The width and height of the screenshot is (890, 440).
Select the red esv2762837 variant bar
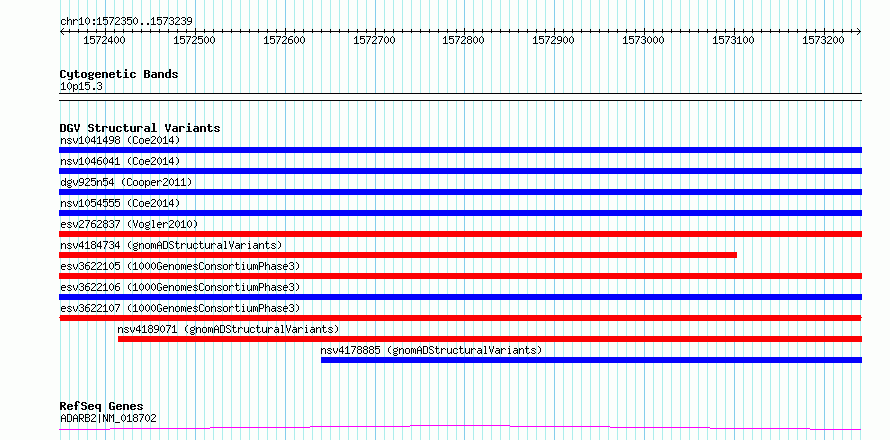(x=460, y=234)
